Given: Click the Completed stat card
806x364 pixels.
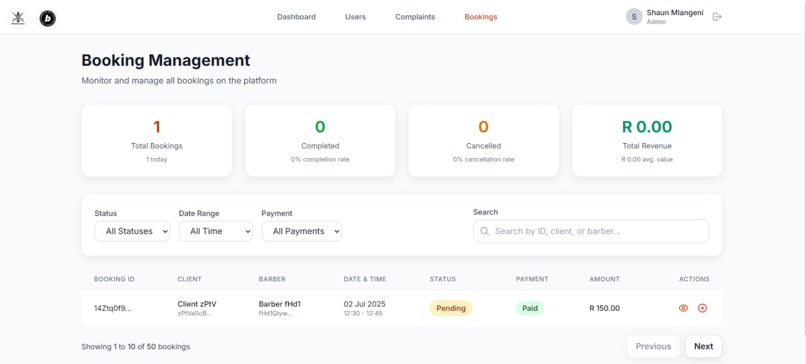Looking at the screenshot, I should click(320, 140).
